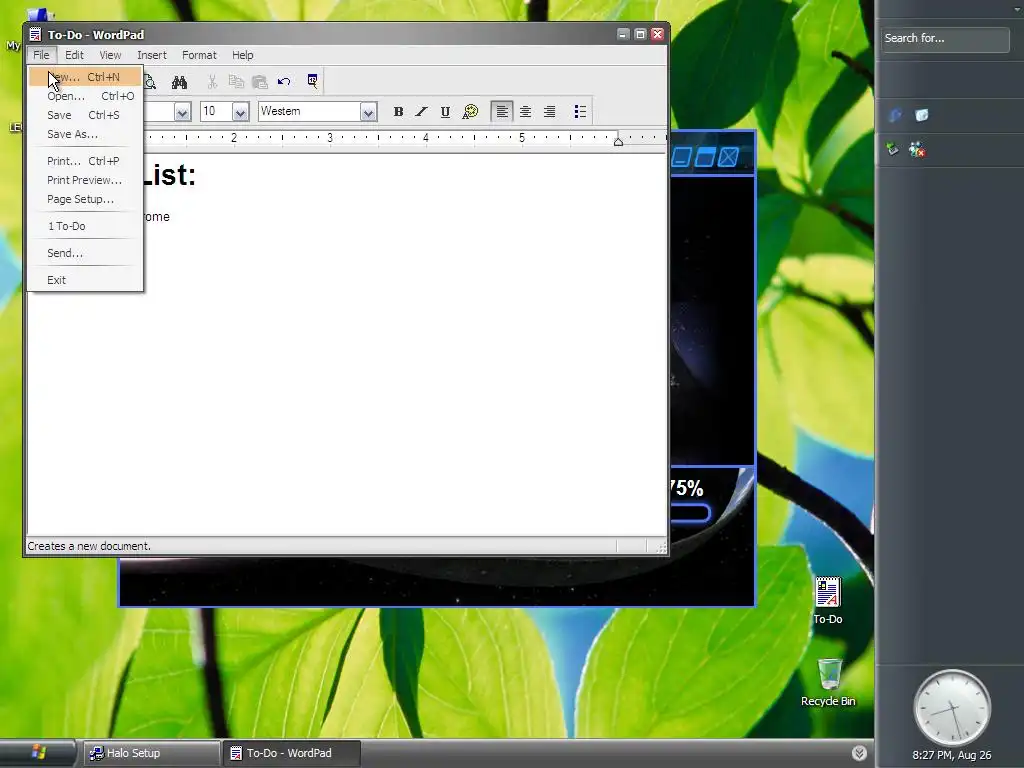
Task: Choose Print Preview... from the File menu
Action: [85, 180]
